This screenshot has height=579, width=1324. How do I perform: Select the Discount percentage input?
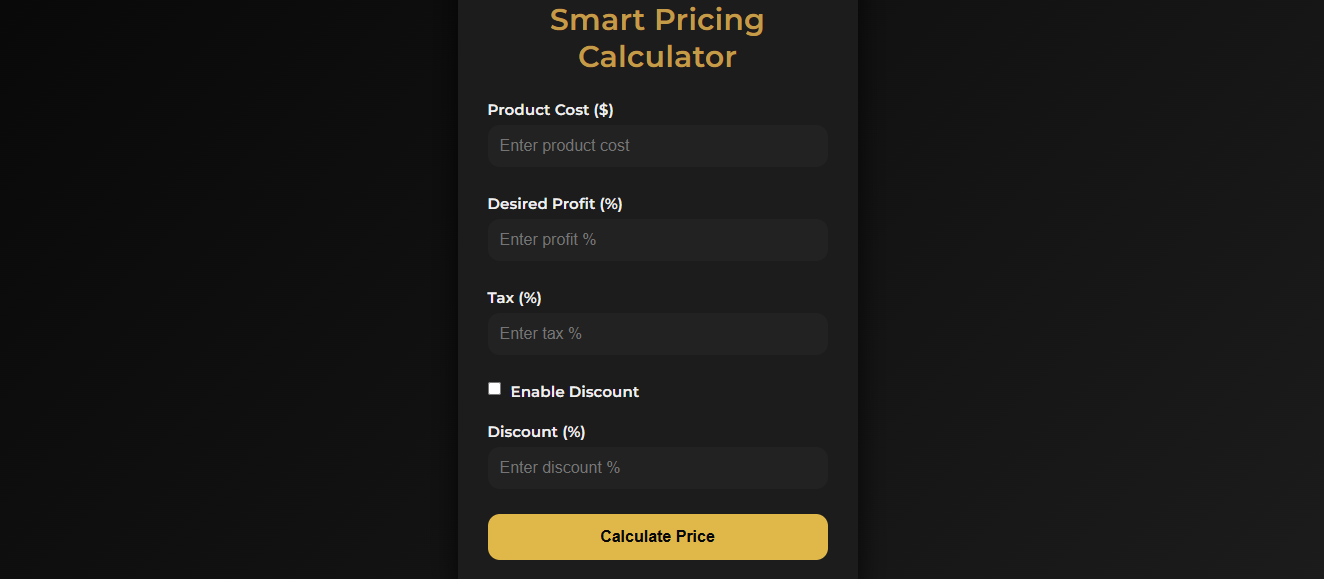click(657, 467)
